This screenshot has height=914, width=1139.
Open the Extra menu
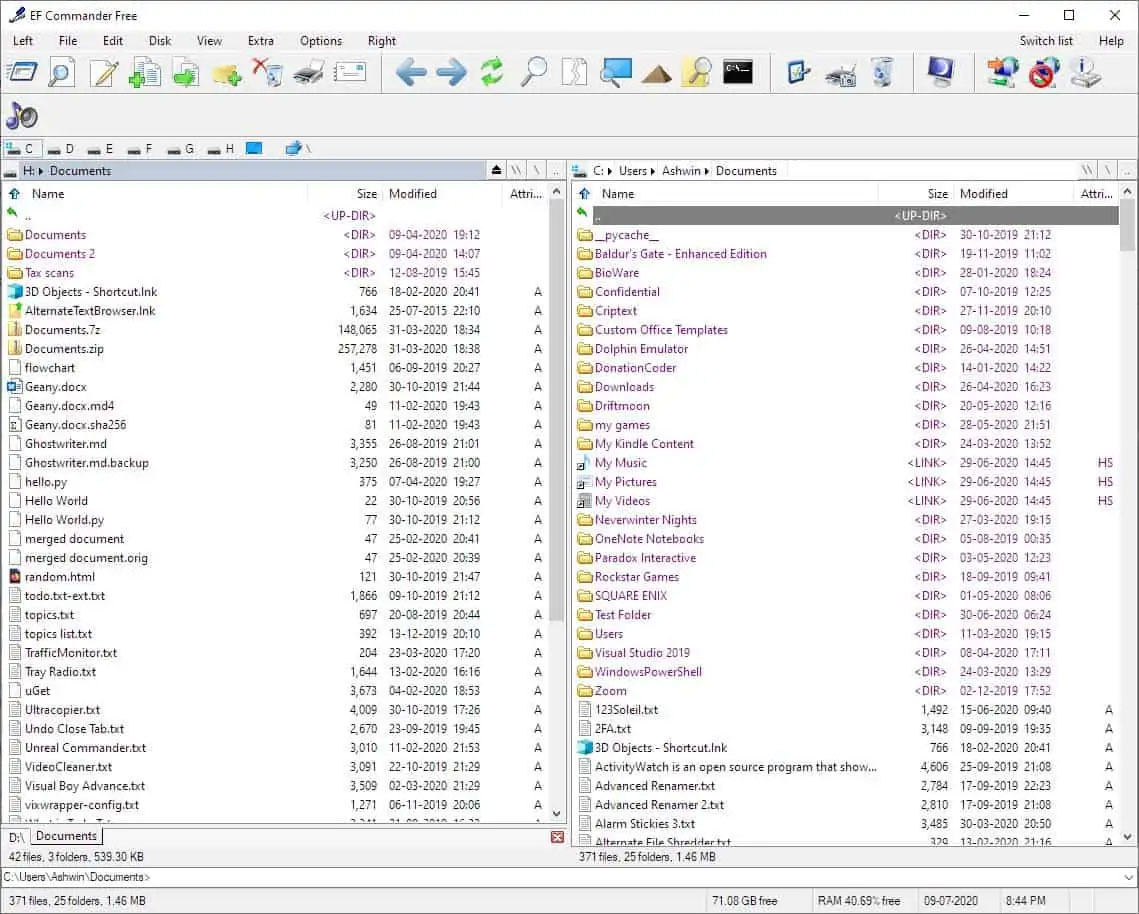pos(260,41)
